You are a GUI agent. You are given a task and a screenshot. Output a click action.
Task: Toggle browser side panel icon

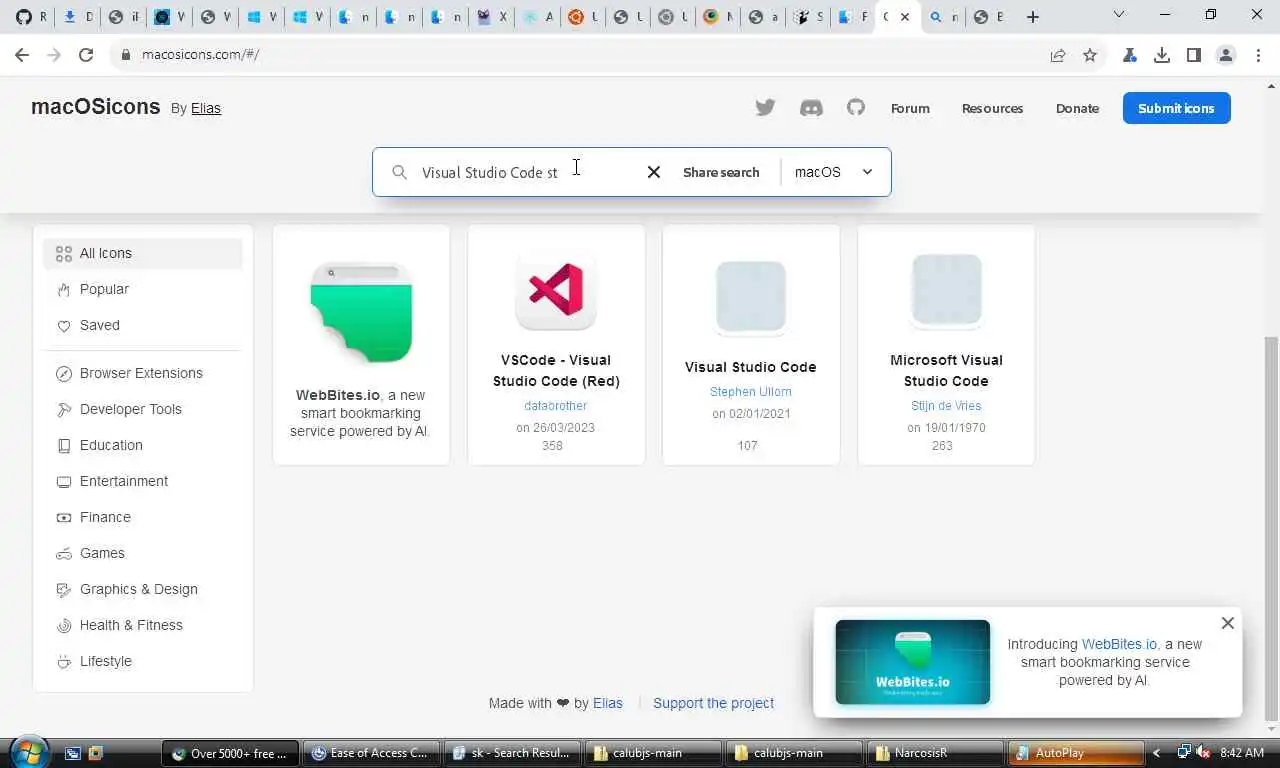1194,55
